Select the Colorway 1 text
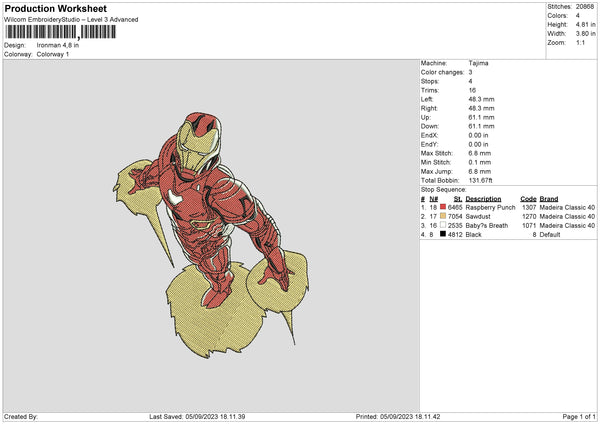 [x=53, y=54]
